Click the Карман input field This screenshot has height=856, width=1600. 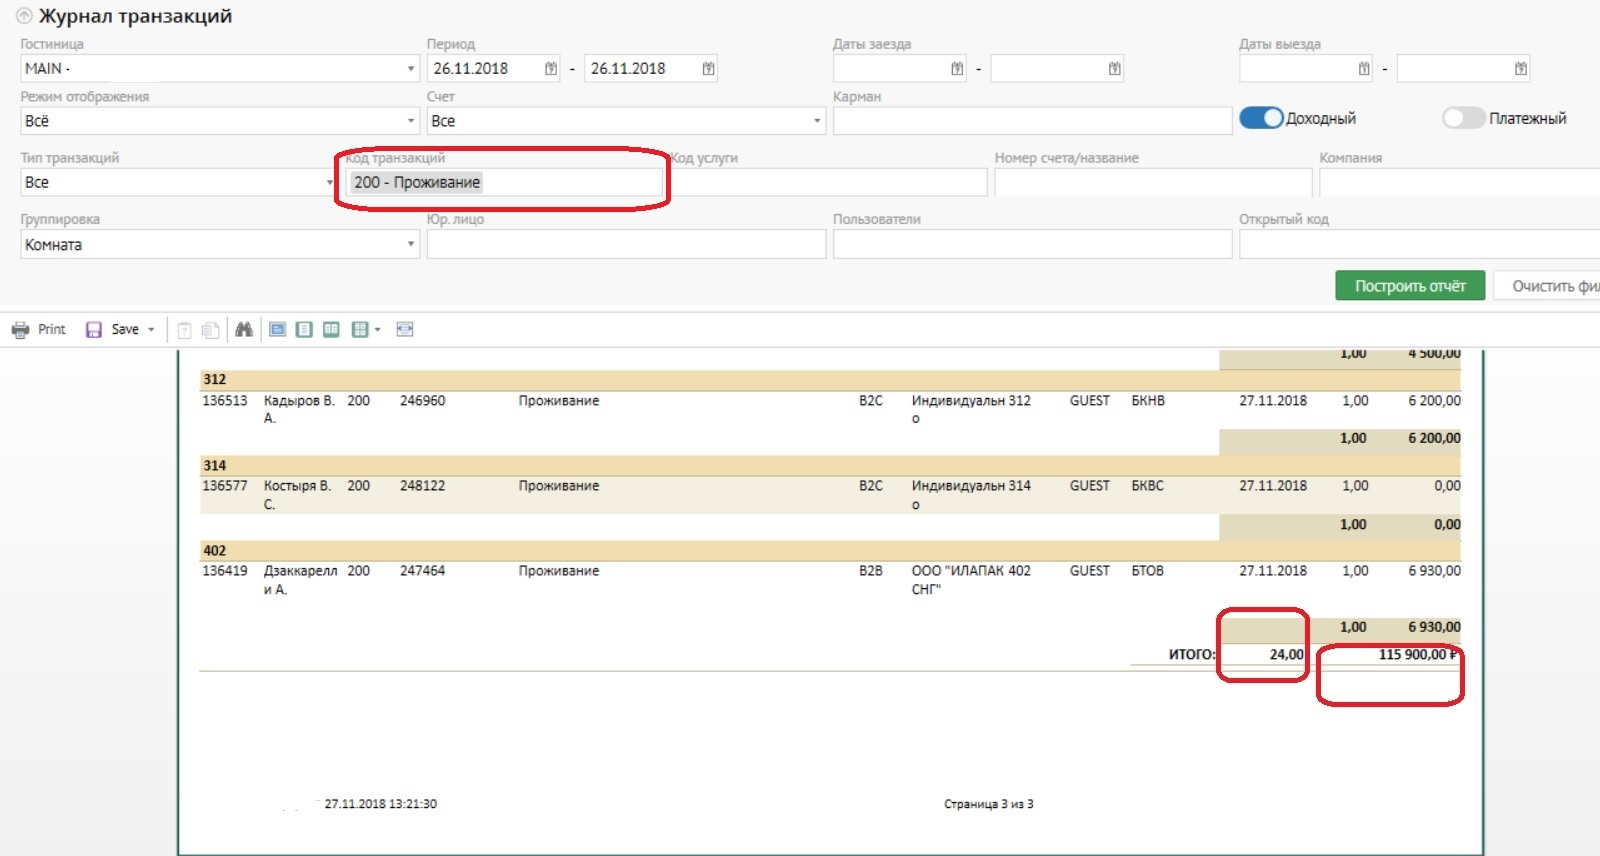click(1031, 121)
